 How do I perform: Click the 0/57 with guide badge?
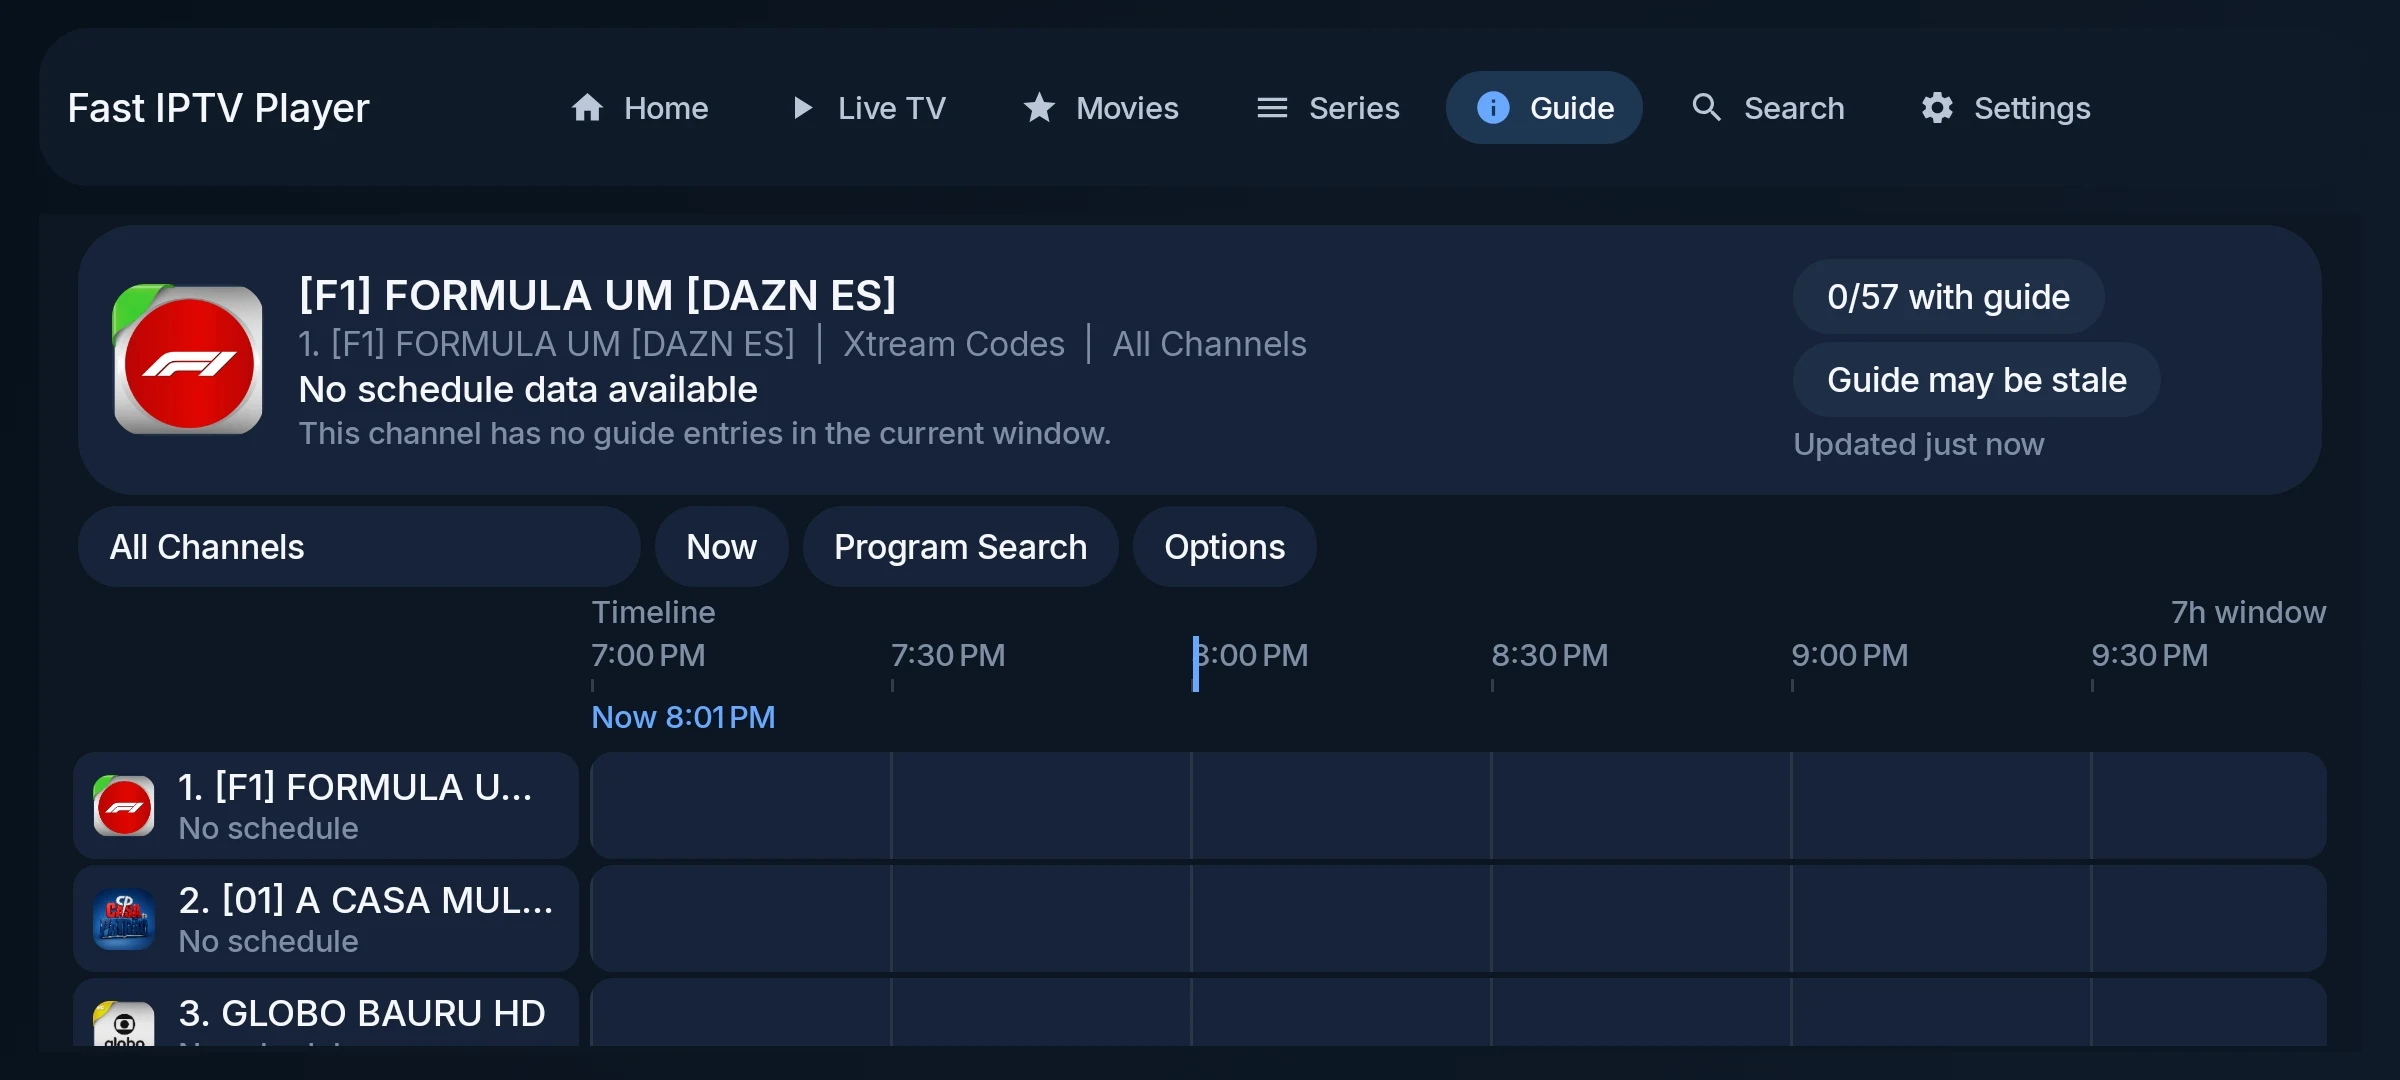coord(1948,297)
